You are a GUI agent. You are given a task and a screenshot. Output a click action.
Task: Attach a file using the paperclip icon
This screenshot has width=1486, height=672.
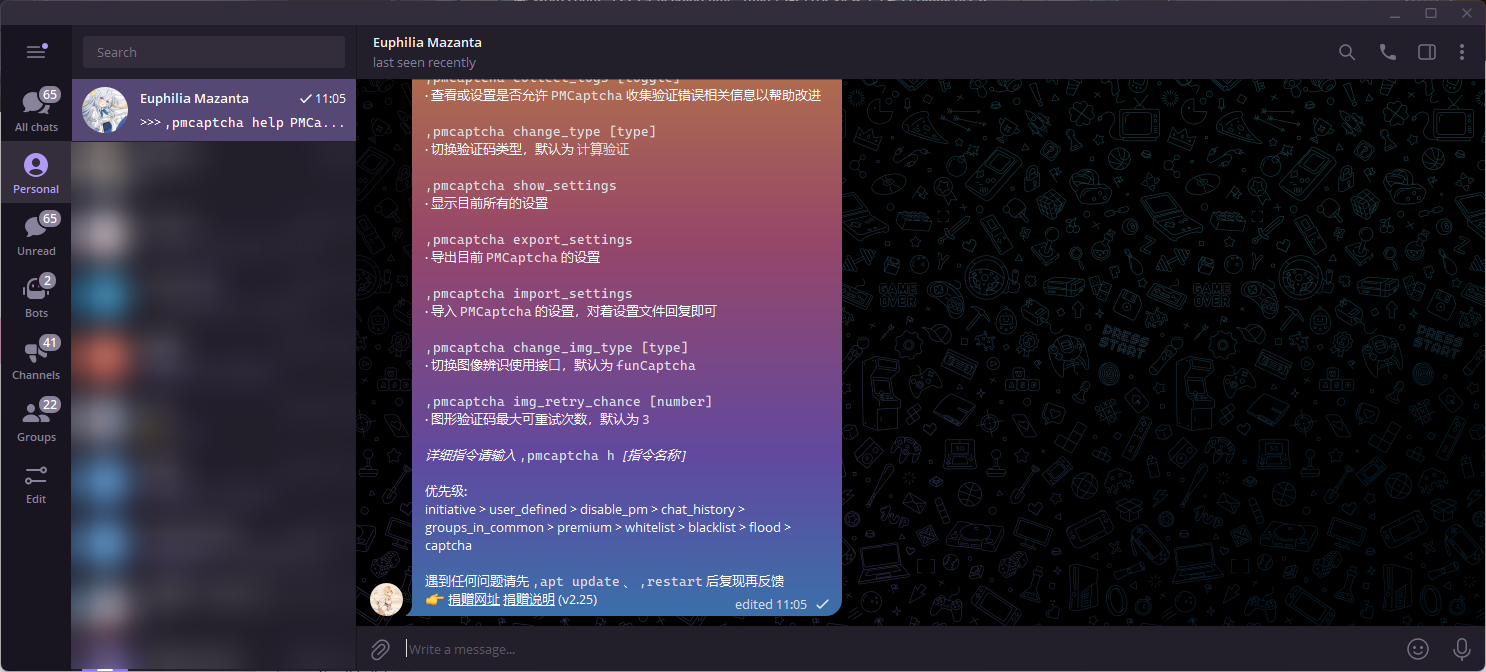point(379,649)
